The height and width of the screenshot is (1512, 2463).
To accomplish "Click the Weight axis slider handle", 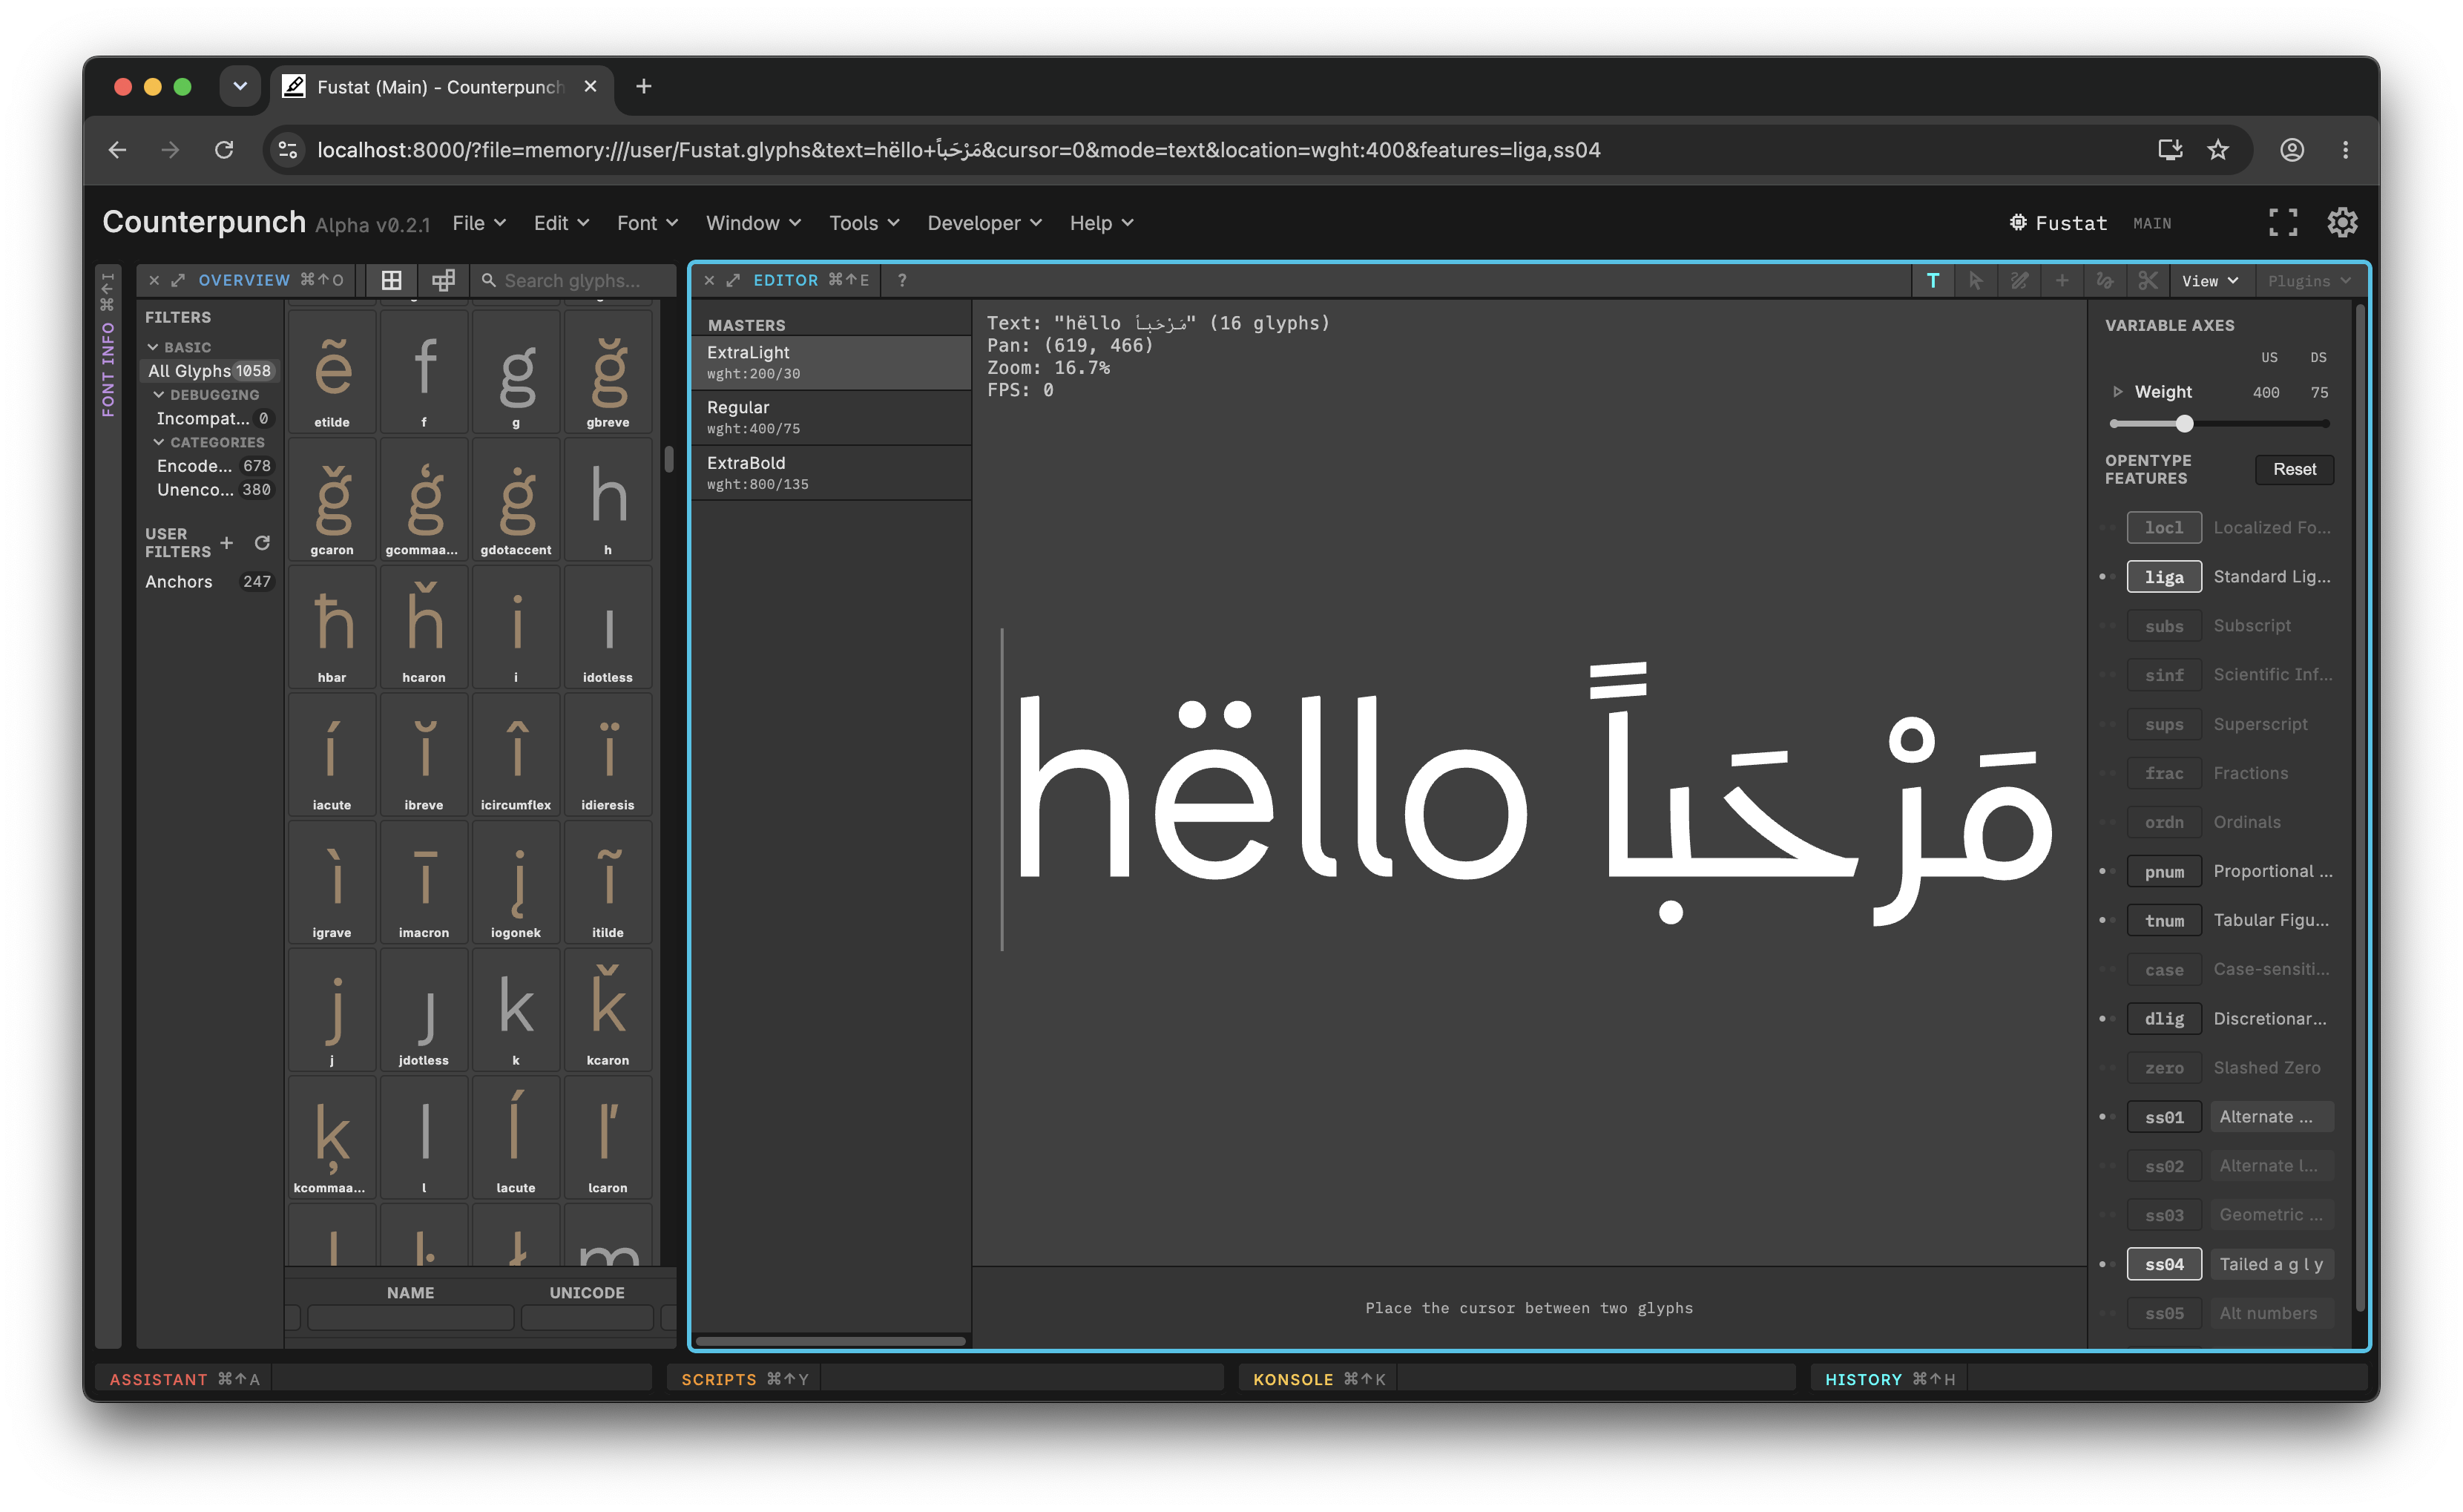I will [x=2184, y=424].
